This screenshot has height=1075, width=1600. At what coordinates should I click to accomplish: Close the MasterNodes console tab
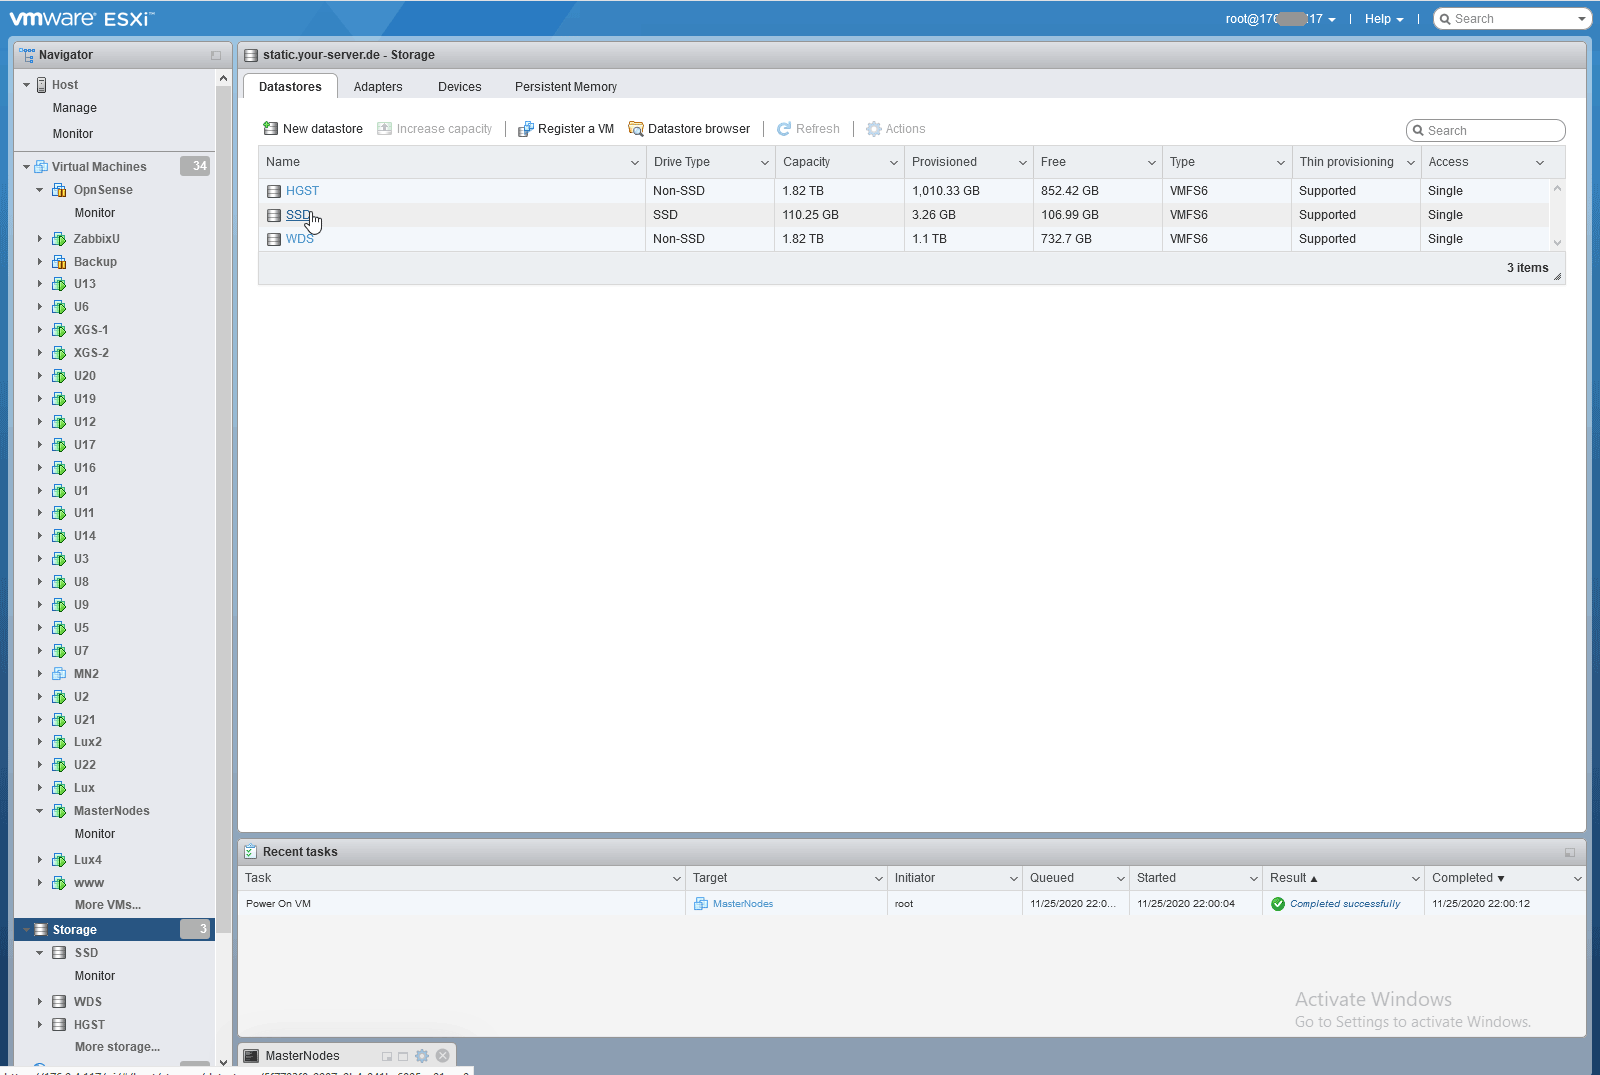point(443,1056)
